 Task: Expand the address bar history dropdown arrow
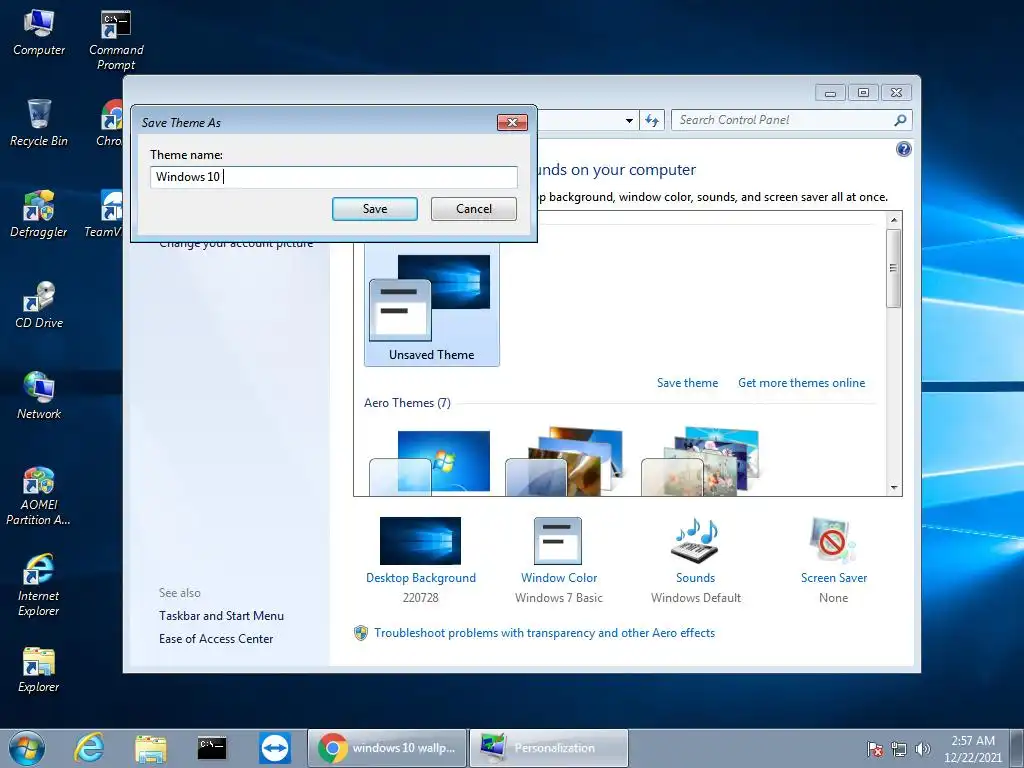click(629, 121)
